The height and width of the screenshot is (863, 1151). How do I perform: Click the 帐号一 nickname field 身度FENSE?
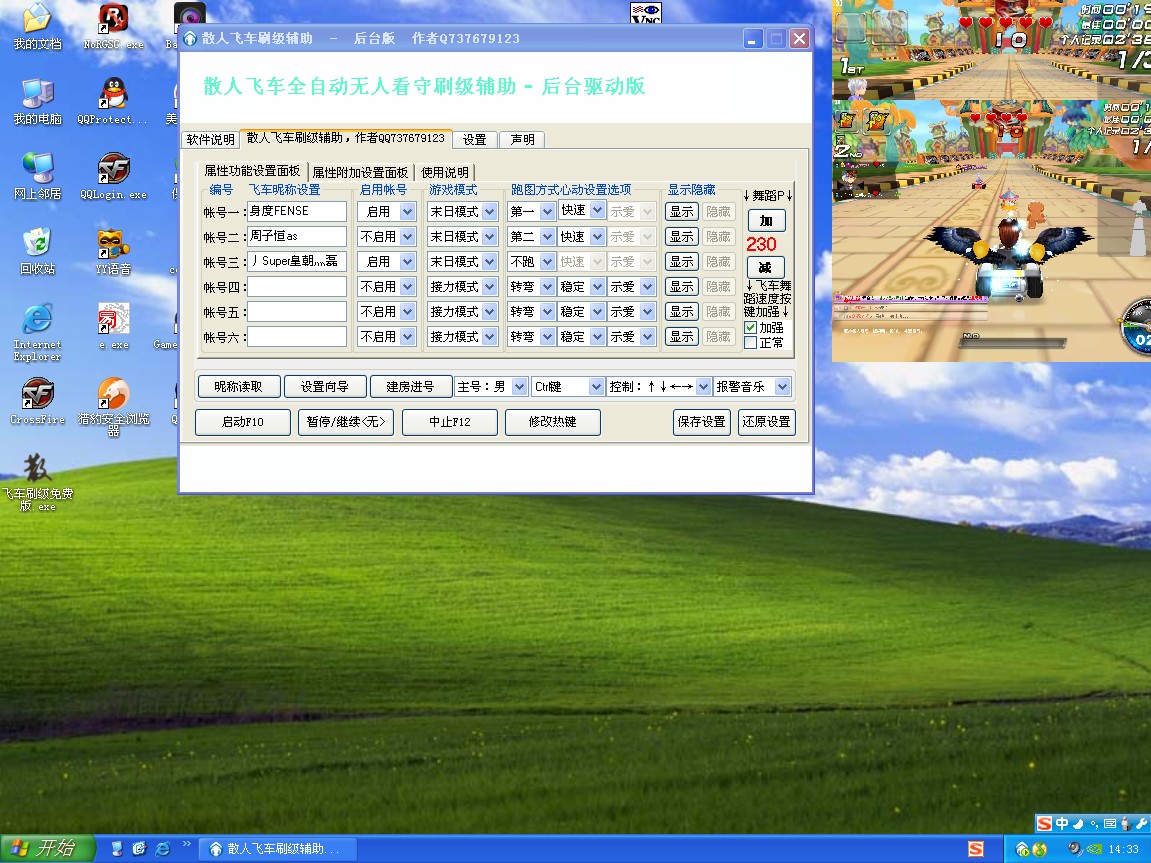click(297, 211)
